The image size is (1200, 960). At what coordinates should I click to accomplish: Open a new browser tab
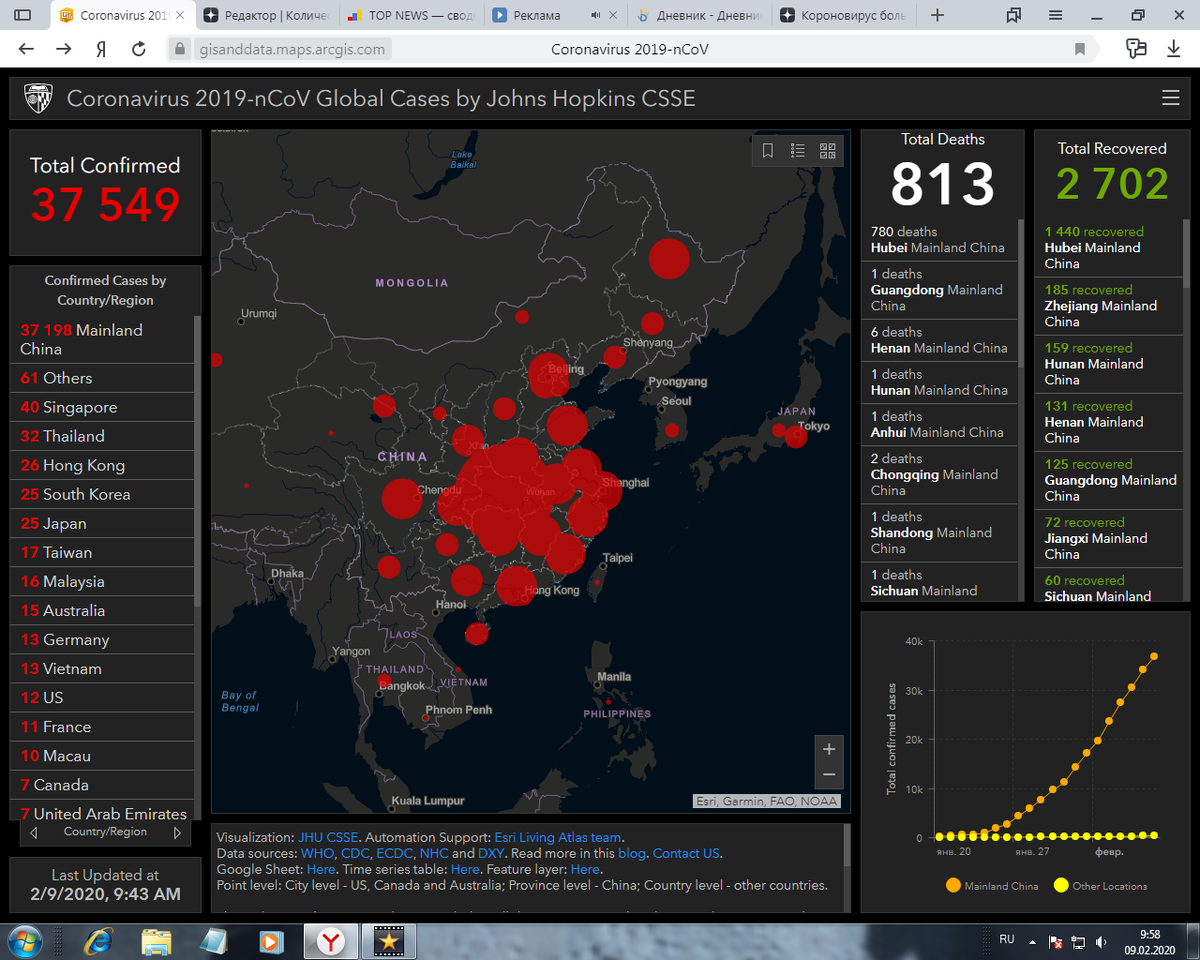click(937, 15)
